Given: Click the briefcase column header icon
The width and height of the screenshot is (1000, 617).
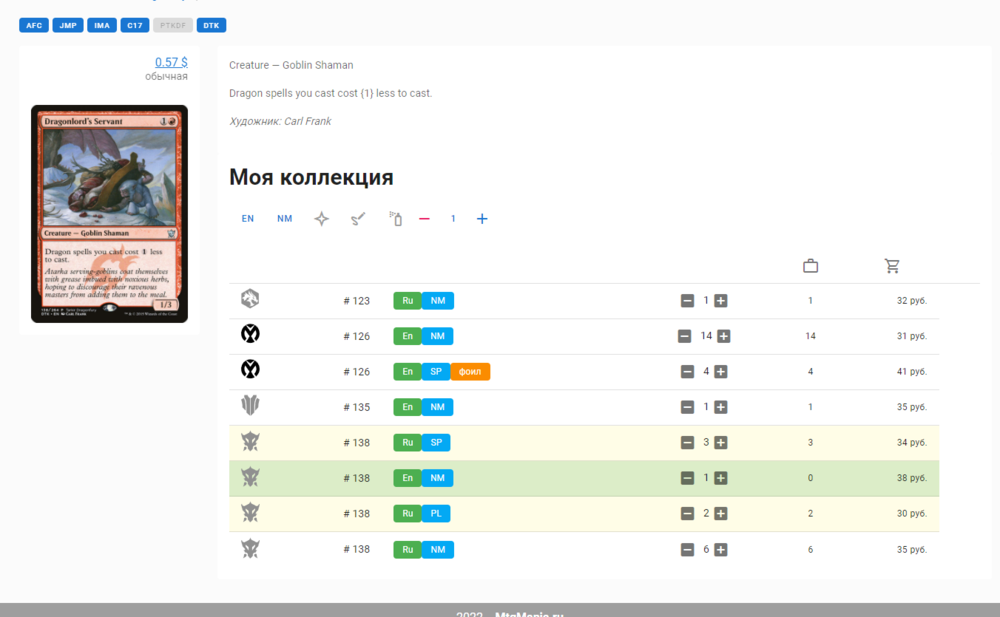Looking at the screenshot, I should [811, 266].
